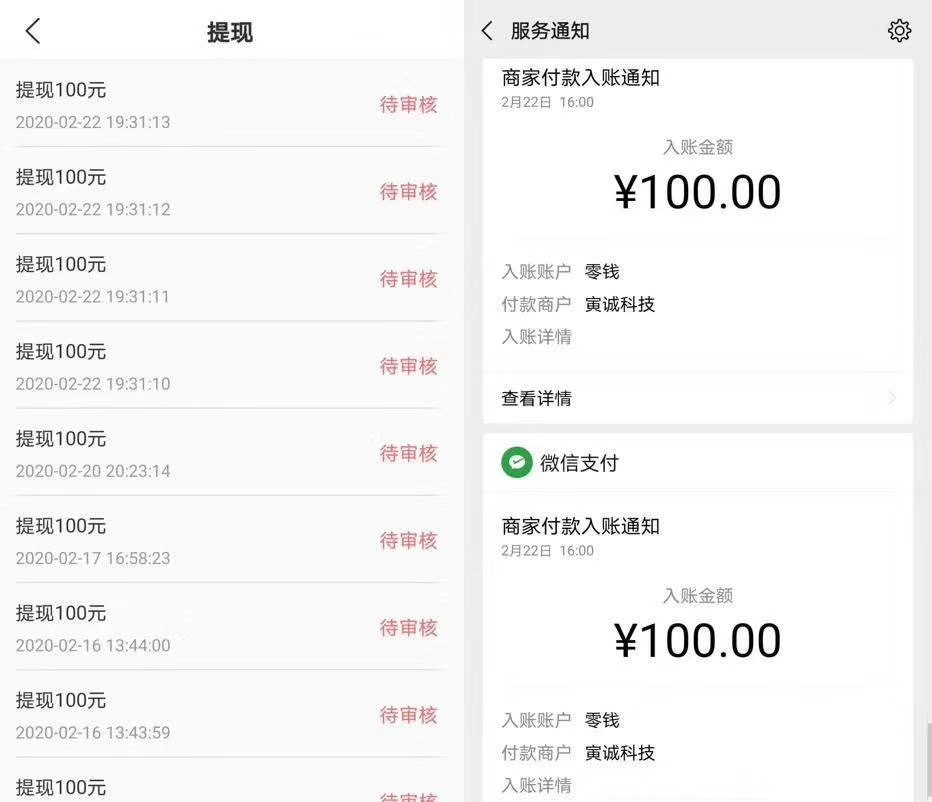The image size is (932, 802).
Task: Tap back arrow beside 服务通知
Action: (487, 31)
